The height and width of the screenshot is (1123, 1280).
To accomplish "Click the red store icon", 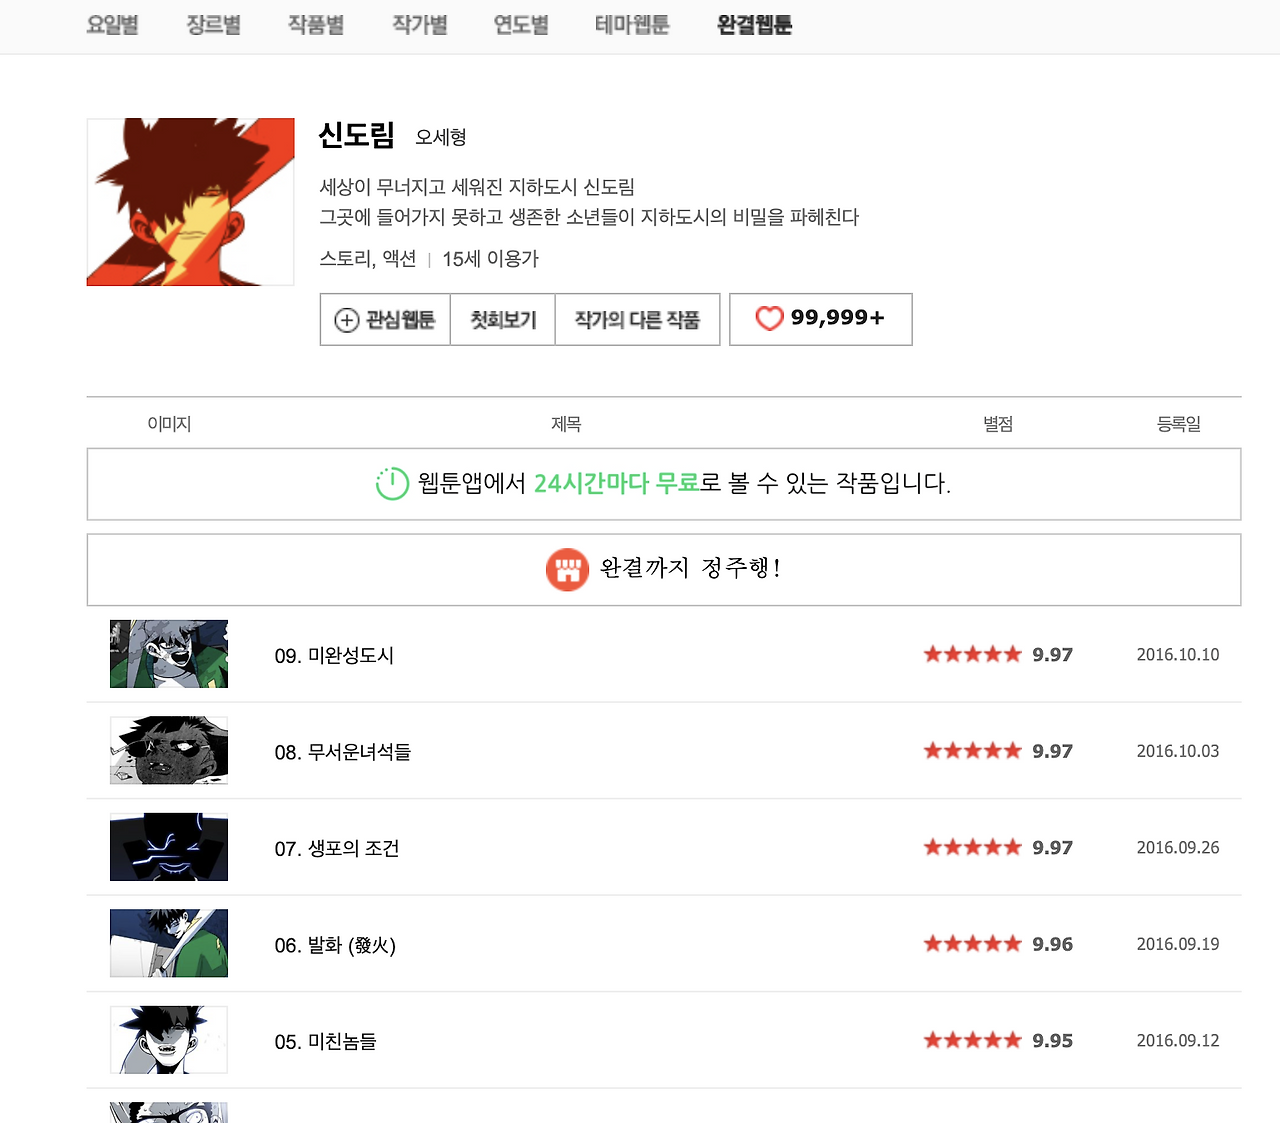I will tap(567, 570).
